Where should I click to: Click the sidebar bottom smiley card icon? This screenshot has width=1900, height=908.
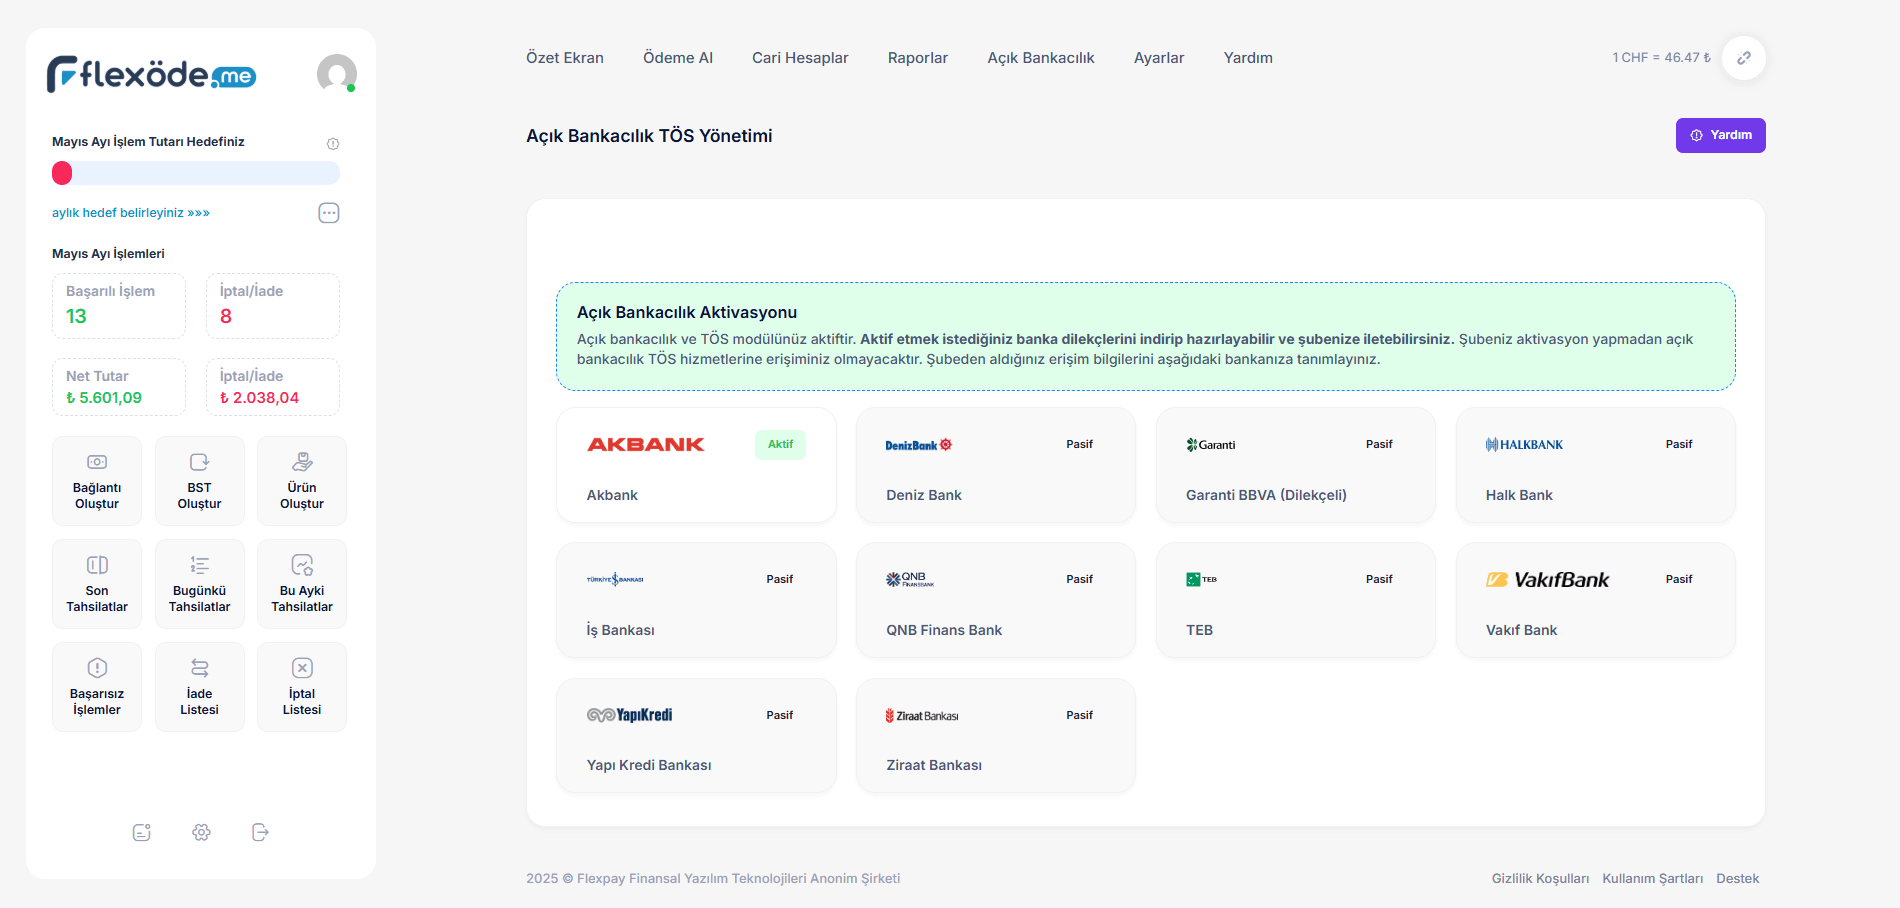(142, 832)
